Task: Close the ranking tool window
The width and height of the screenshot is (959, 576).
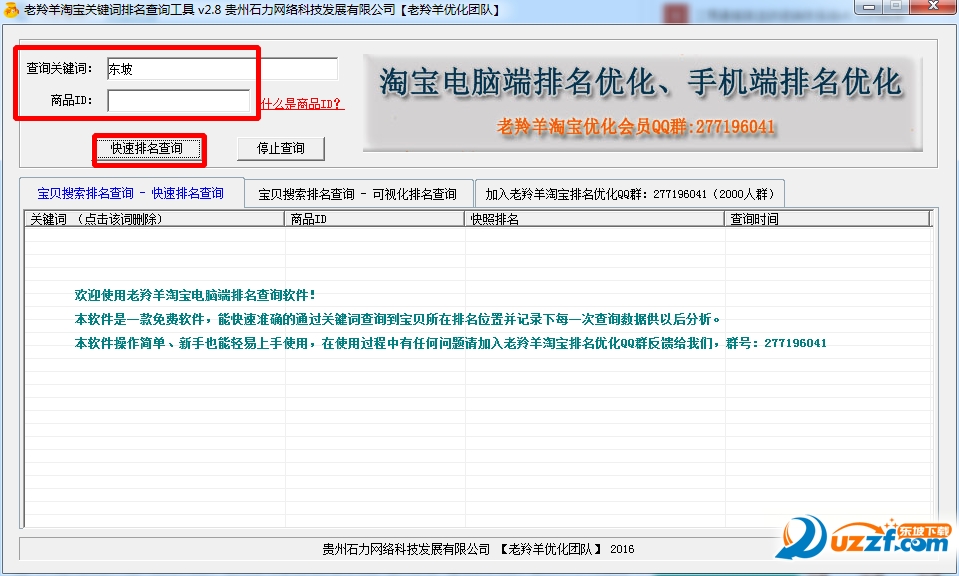Action: click(933, 7)
